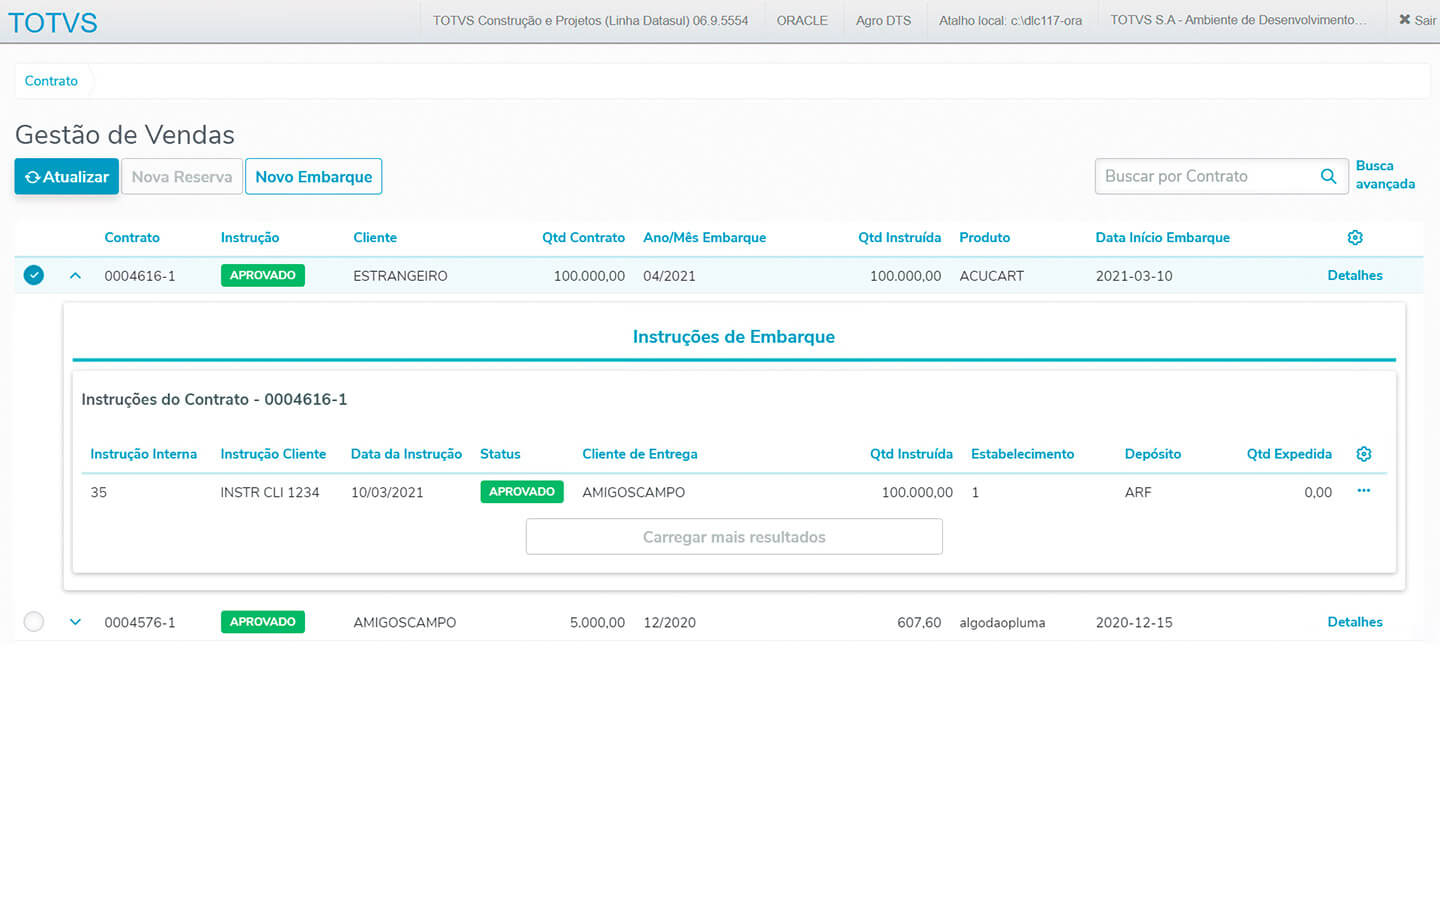Expand contract 0004576-1 row
The image size is (1440, 900).
click(x=75, y=622)
